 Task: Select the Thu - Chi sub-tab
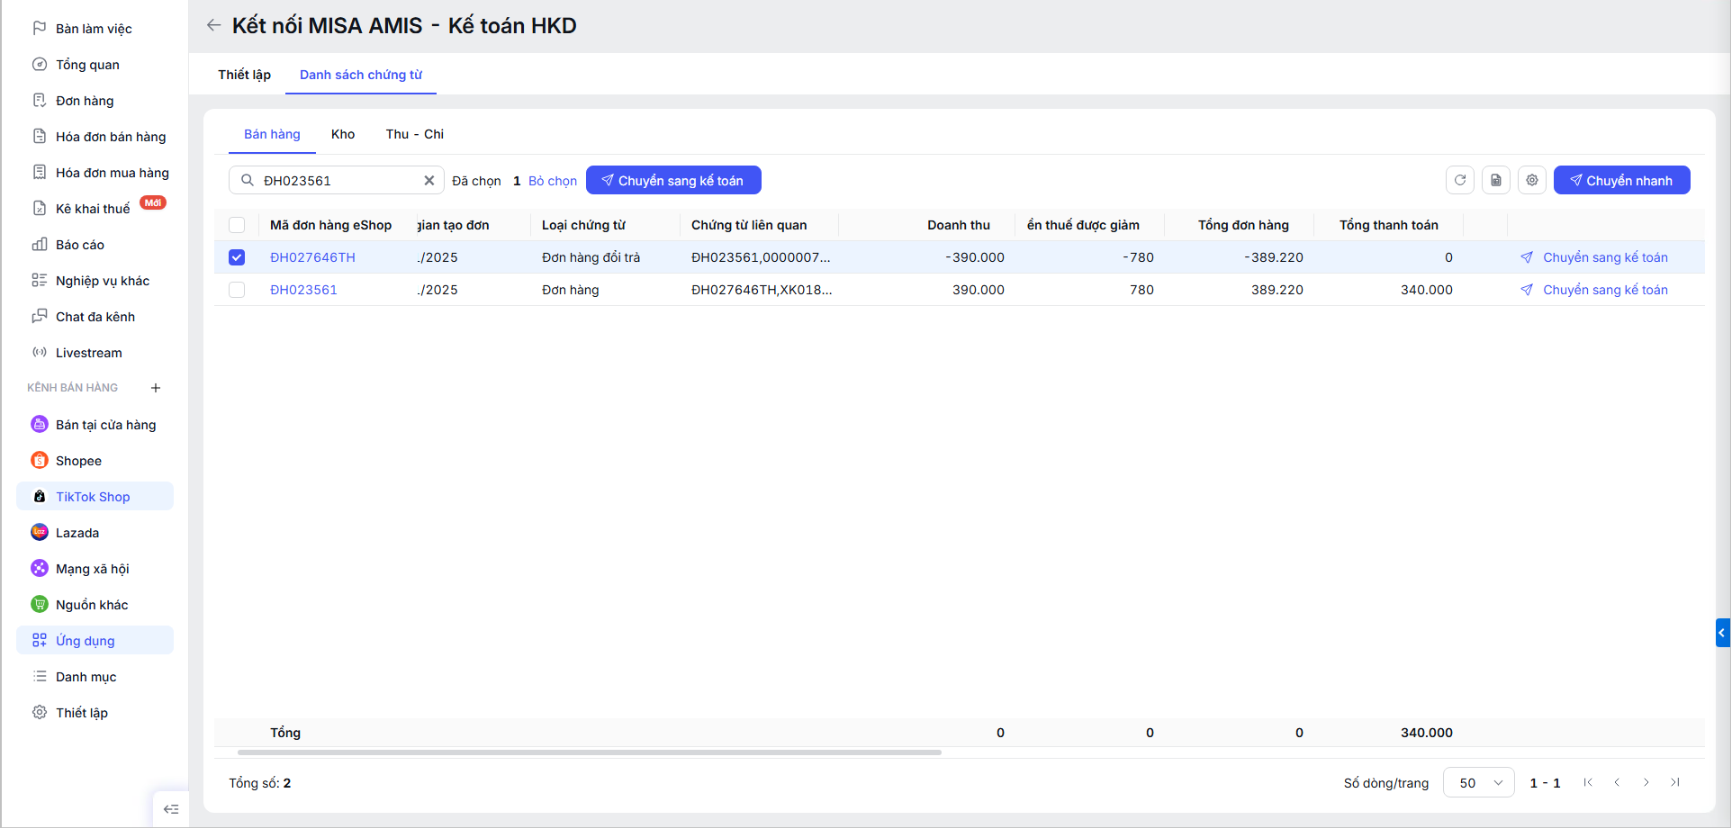pyautogui.click(x=415, y=134)
